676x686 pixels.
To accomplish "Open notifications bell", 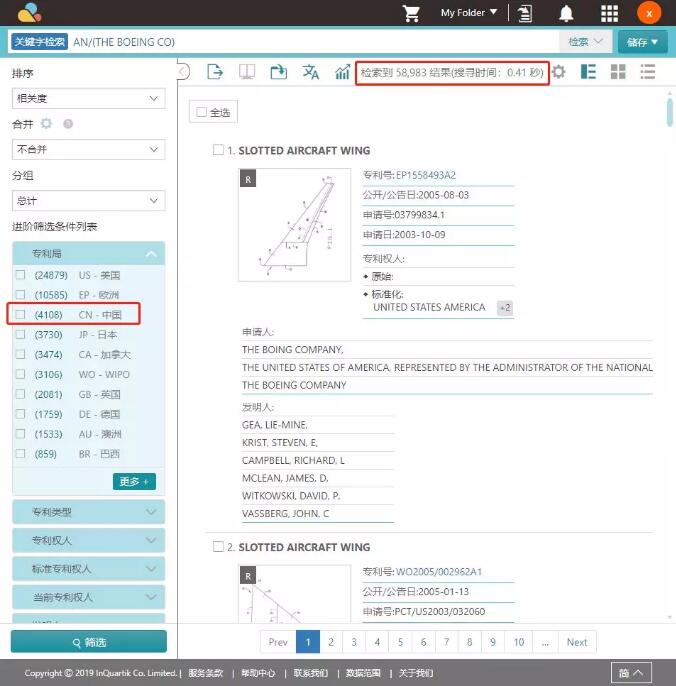I will click(566, 13).
